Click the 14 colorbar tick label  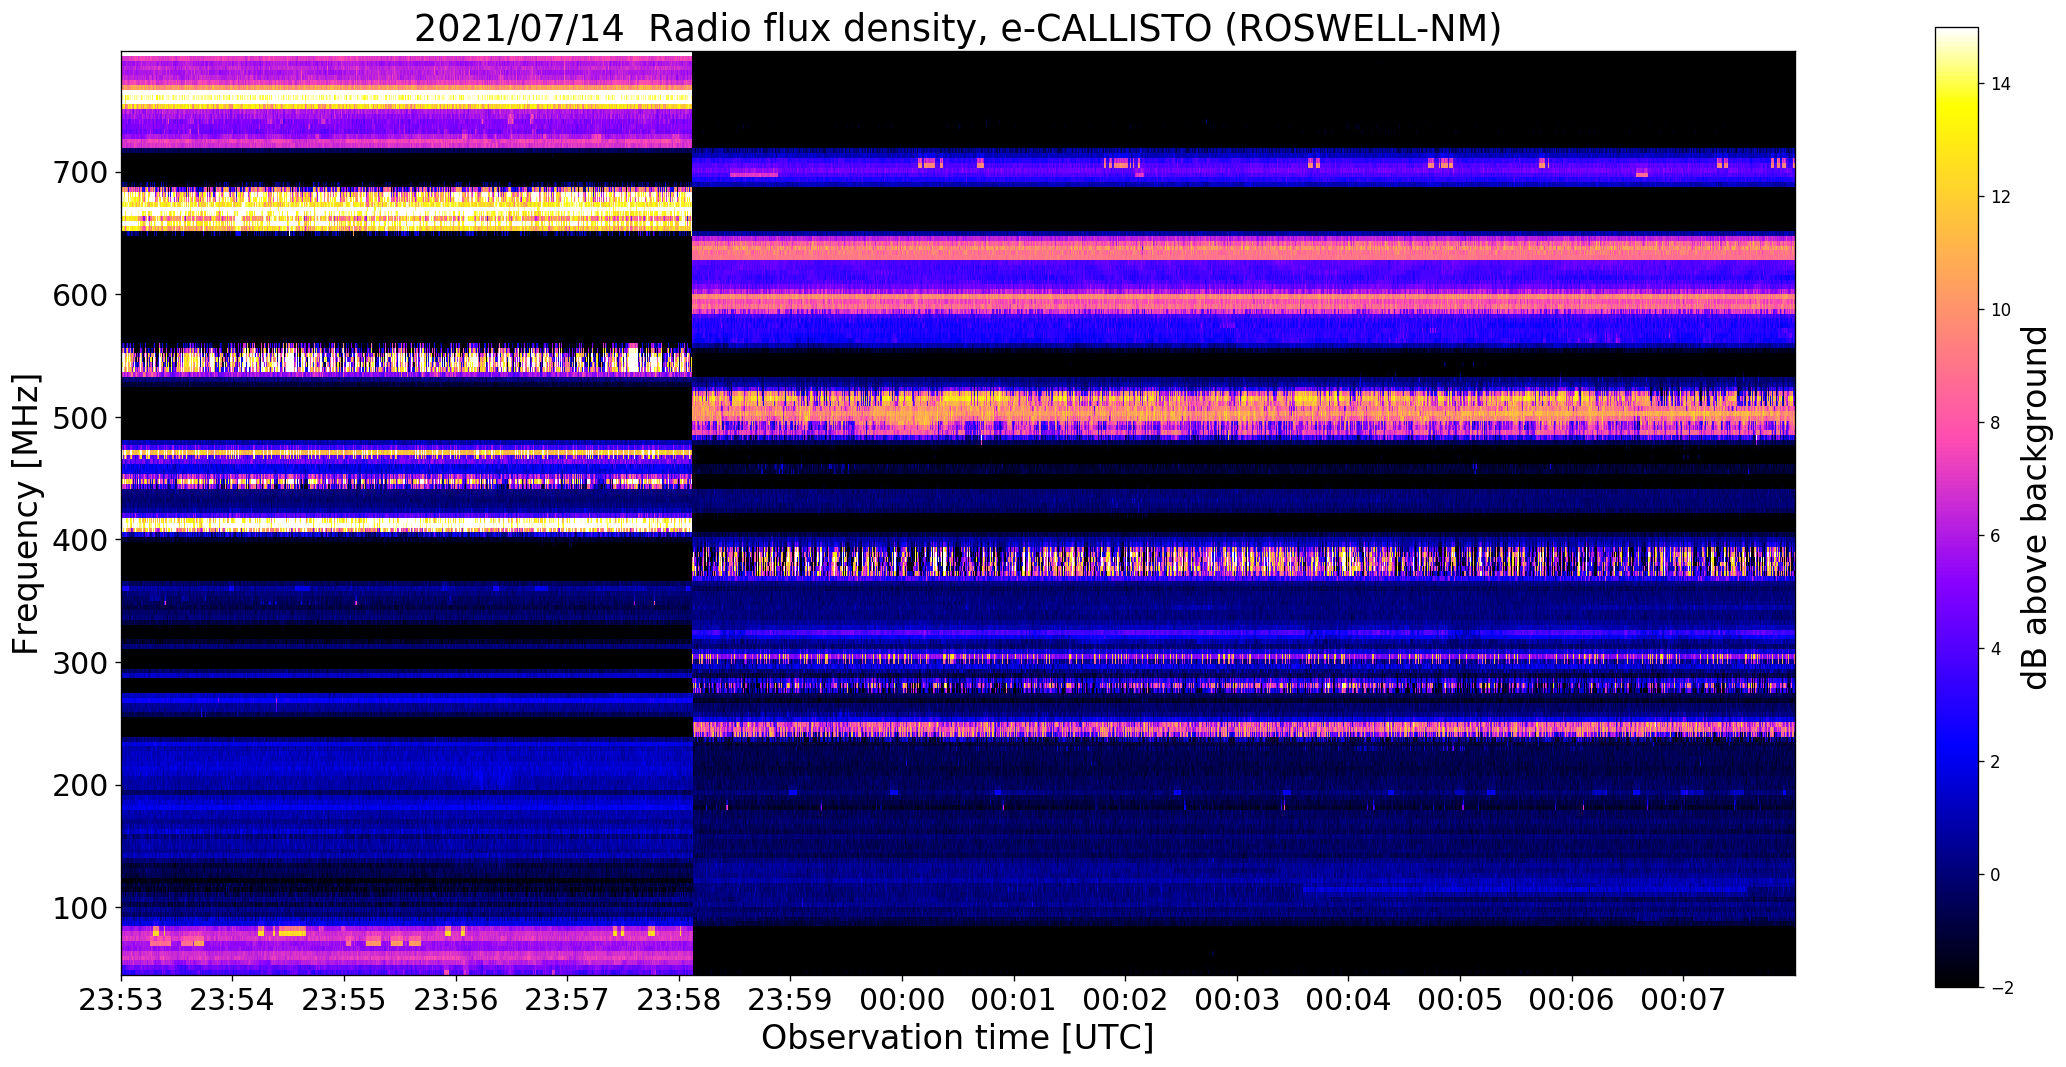[2001, 84]
